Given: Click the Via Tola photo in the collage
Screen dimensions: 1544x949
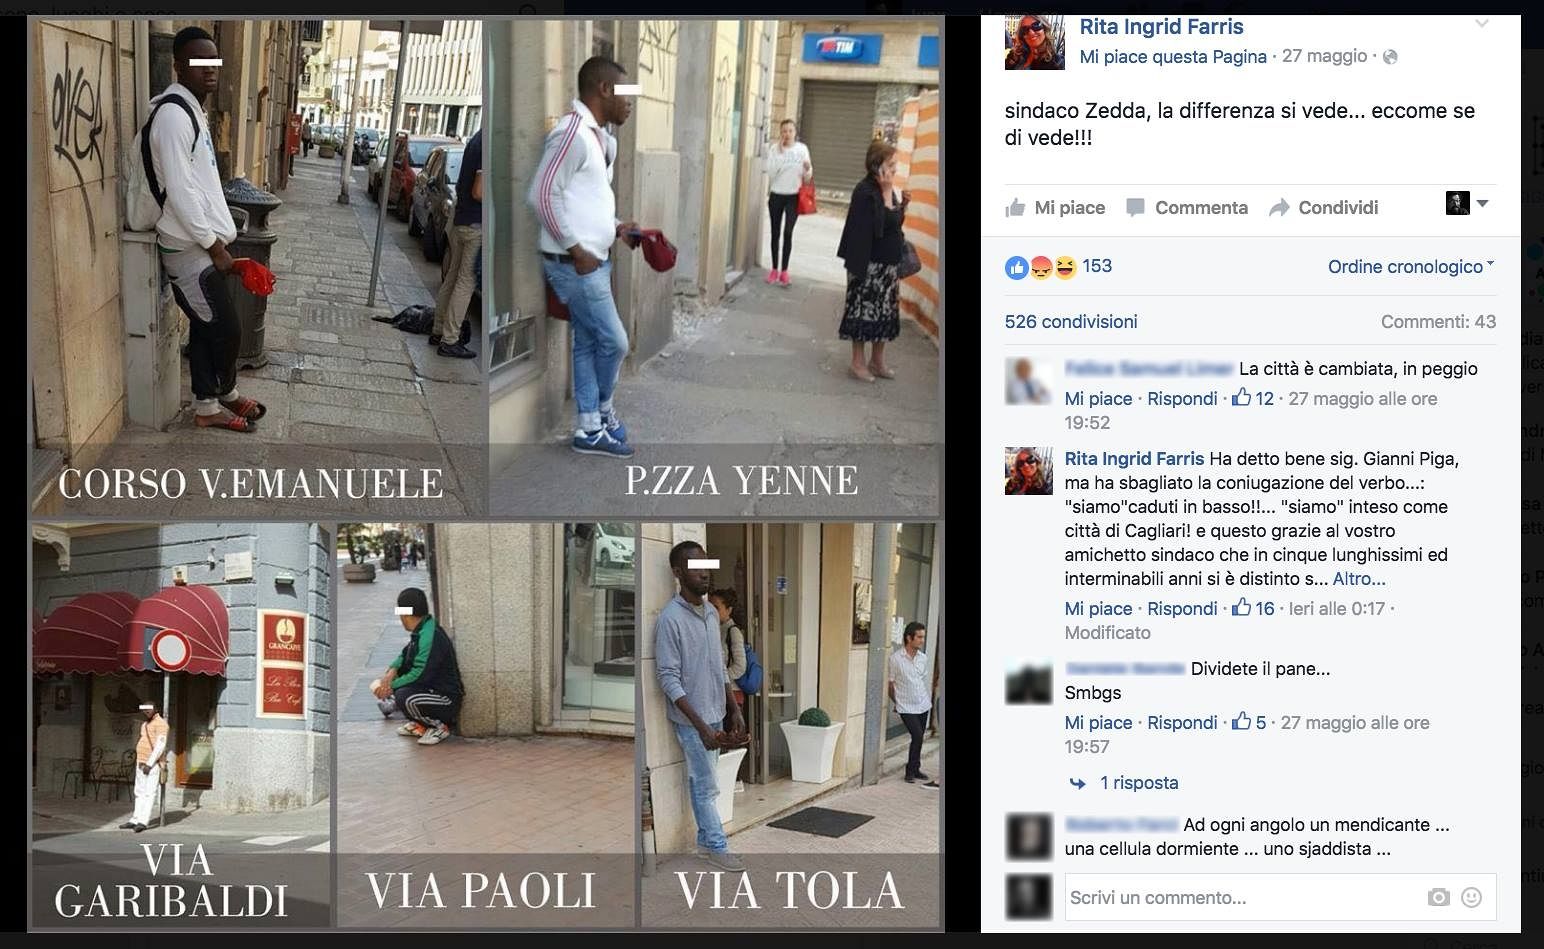Looking at the screenshot, I should [790, 724].
